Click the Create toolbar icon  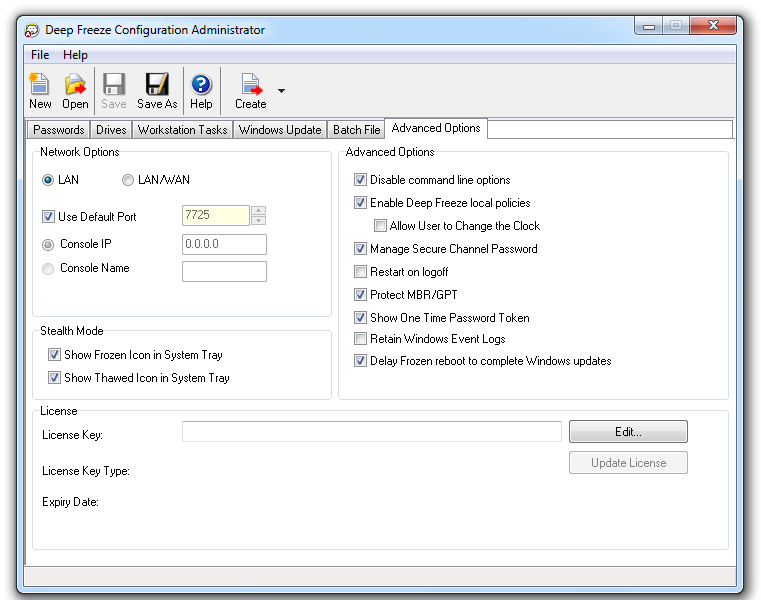point(250,90)
